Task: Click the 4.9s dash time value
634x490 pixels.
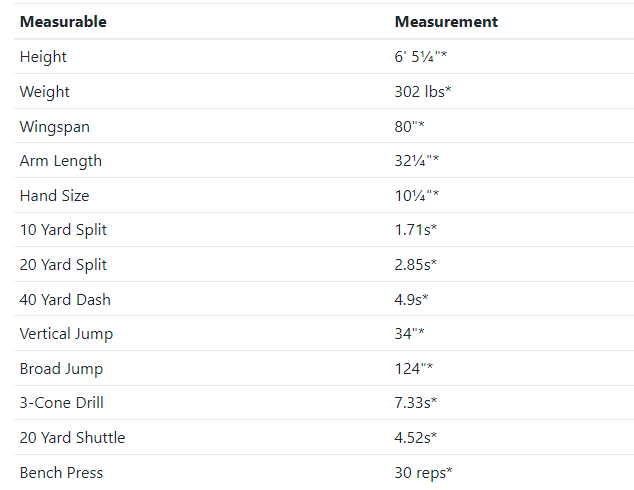Action: (411, 300)
